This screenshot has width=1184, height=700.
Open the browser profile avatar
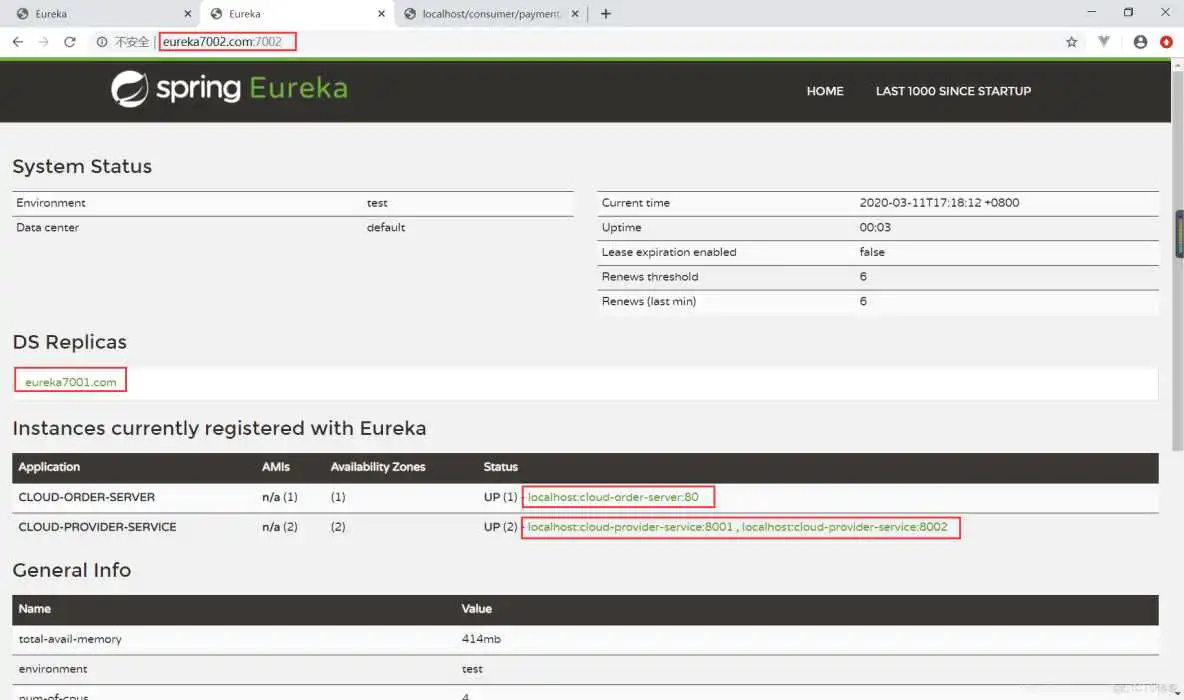click(x=1140, y=41)
